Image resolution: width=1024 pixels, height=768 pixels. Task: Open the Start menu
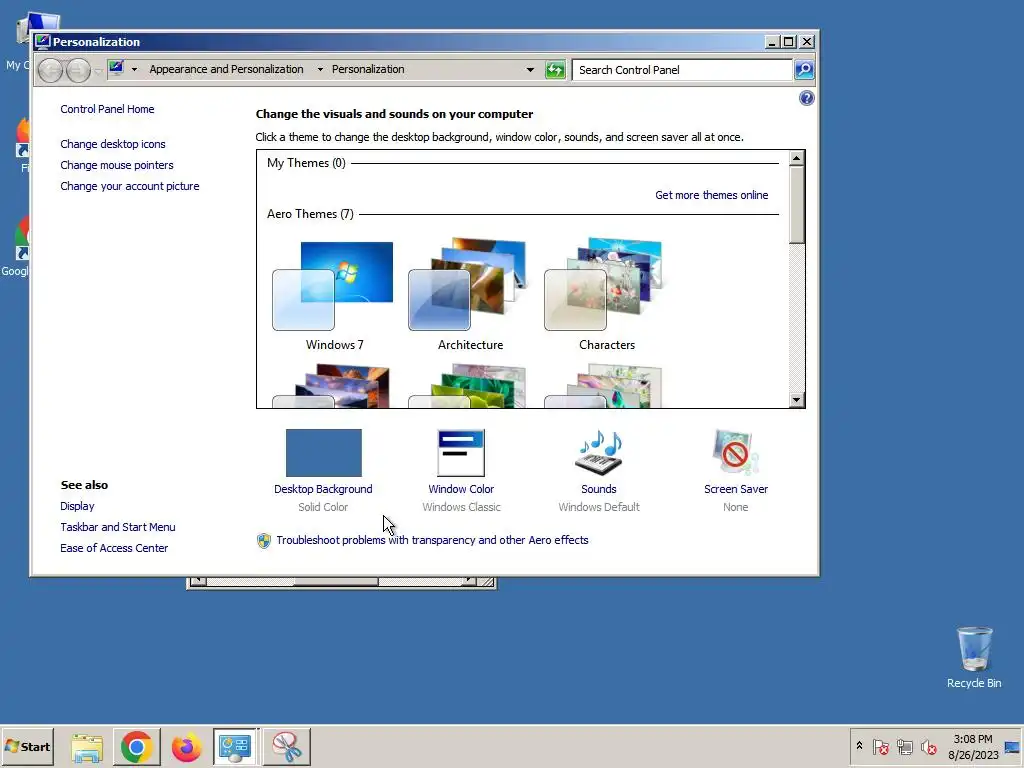click(x=27, y=747)
